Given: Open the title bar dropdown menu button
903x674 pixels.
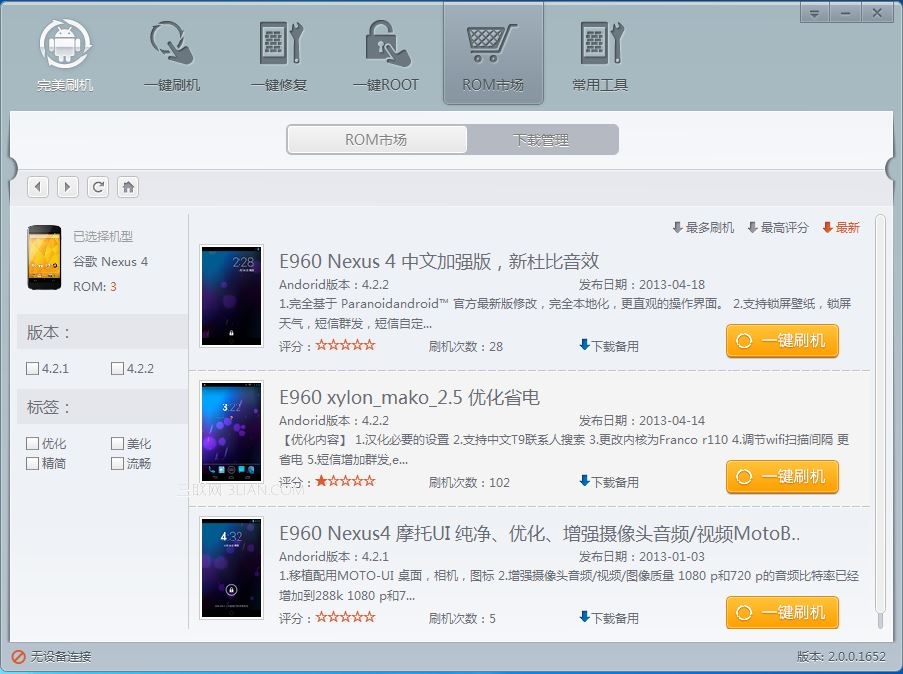Looking at the screenshot, I should pos(814,13).
